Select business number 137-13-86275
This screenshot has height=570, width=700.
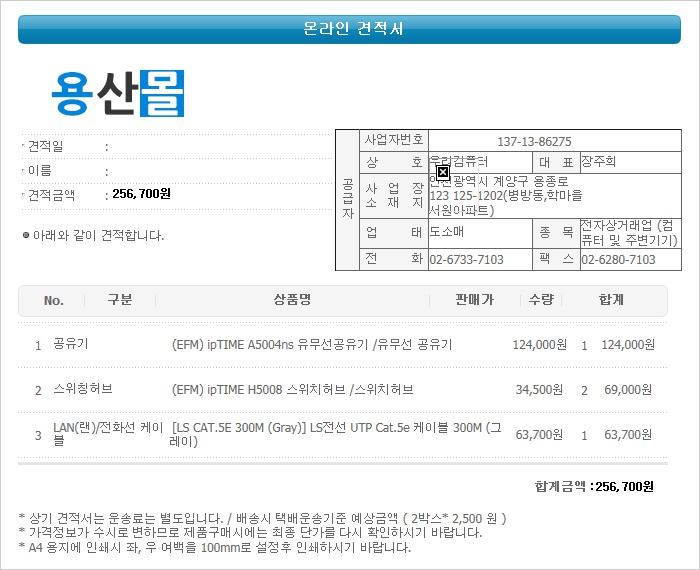click(534, 141)
